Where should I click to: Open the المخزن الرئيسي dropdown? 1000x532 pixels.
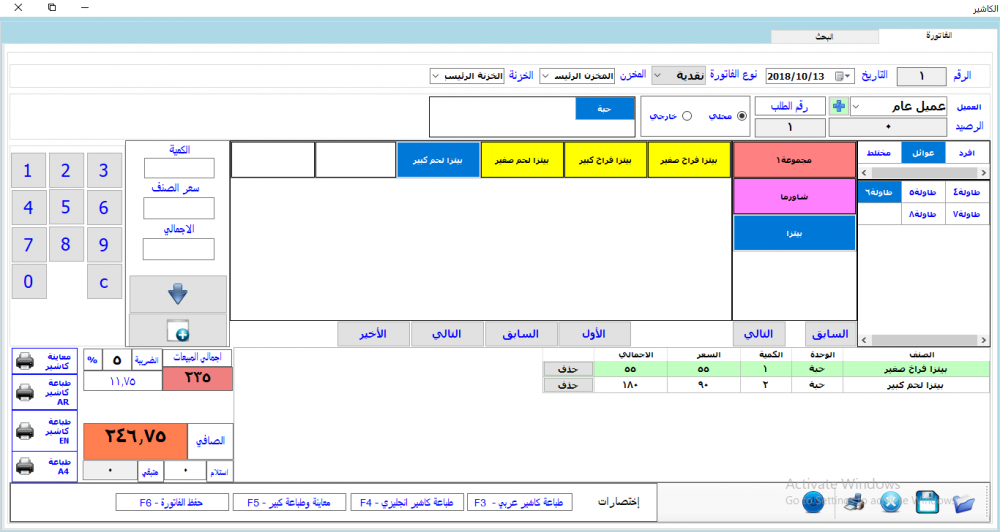[577, 76]
